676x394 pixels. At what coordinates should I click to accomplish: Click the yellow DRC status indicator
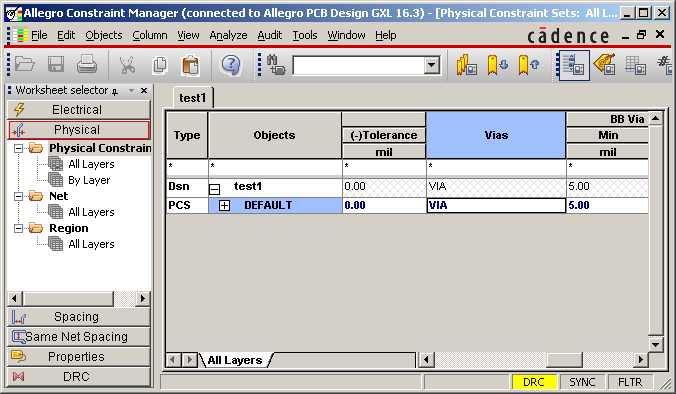pos(534,382)
